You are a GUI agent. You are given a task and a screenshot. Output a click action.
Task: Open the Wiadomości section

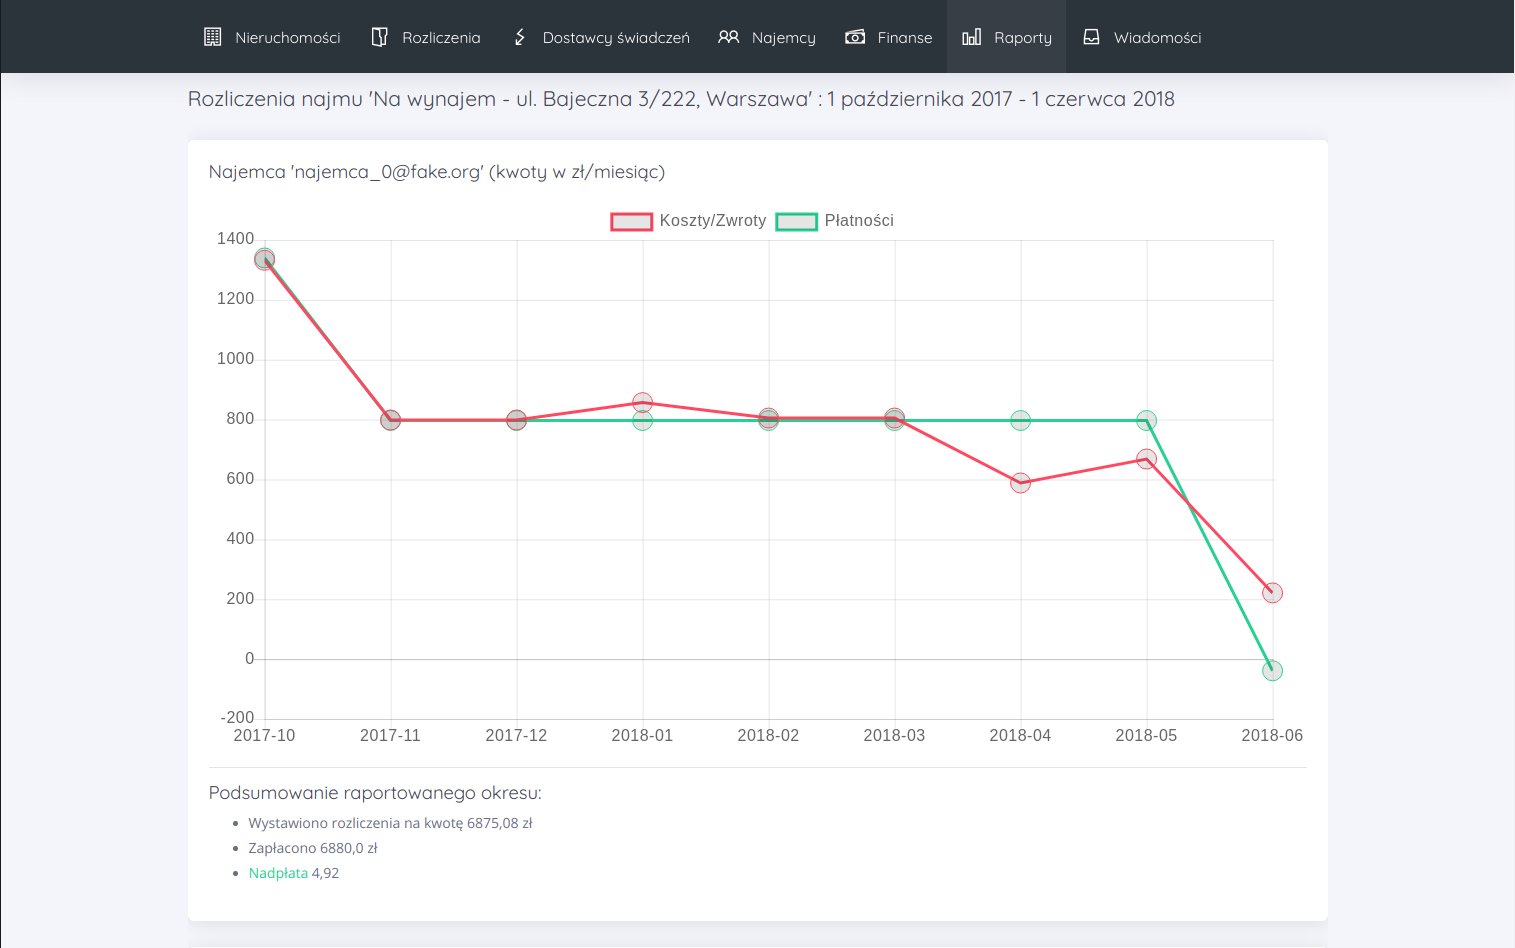[1143, 37]
